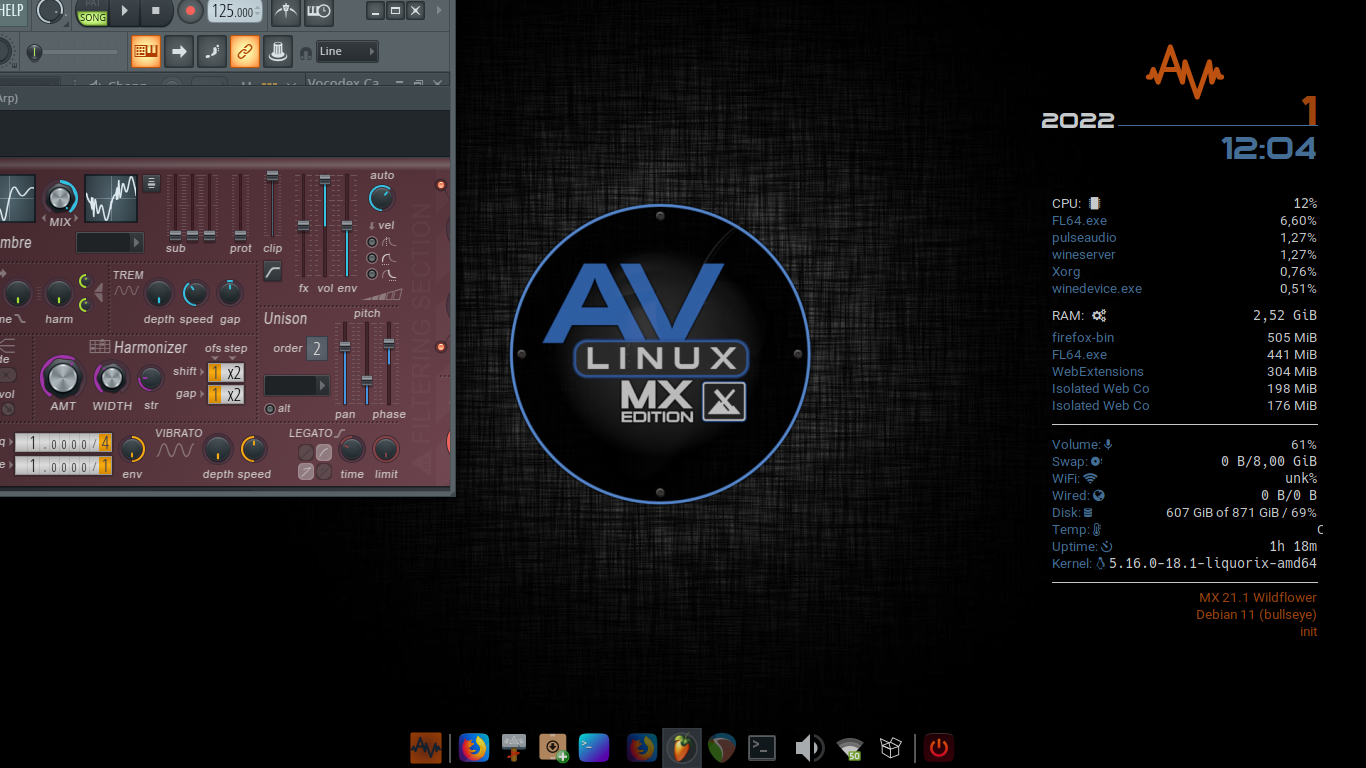Click the footstep step-edit icon
Image resolution: width=1366 pixels, height=768 pixels.
tap(212, 51)
